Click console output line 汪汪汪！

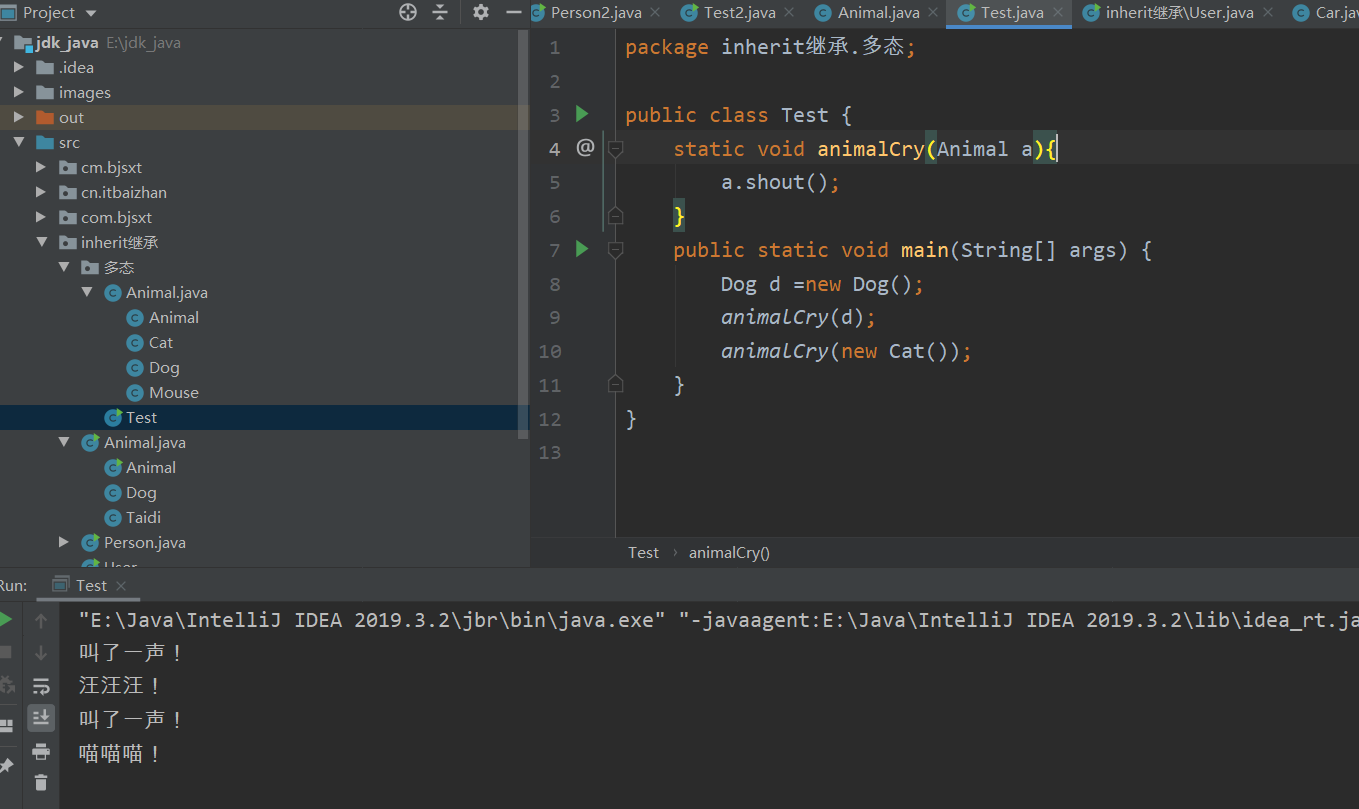coord(120,686)
